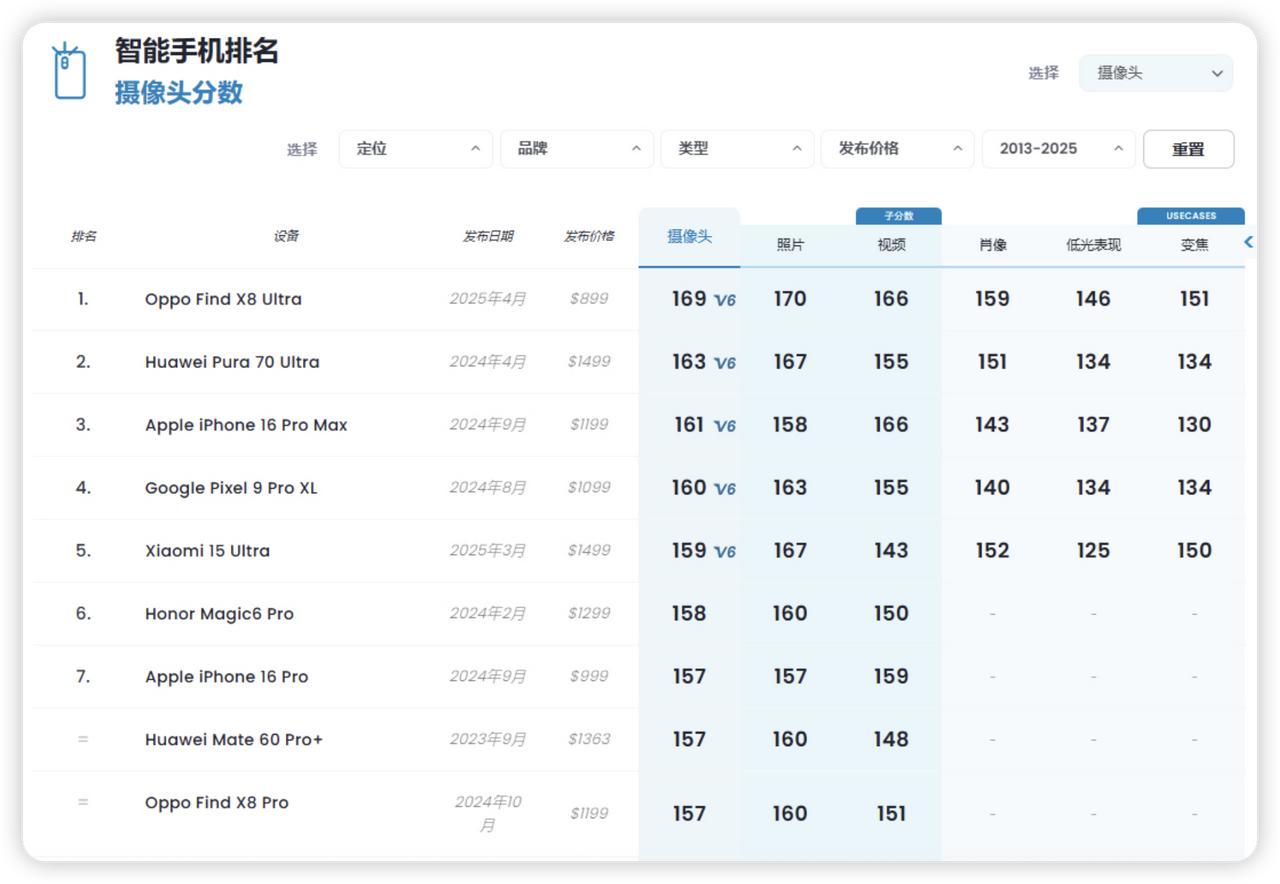Sort by the 低光表现 column
The width and height of the screenshot is (1280, 884).
[1094, 245]
